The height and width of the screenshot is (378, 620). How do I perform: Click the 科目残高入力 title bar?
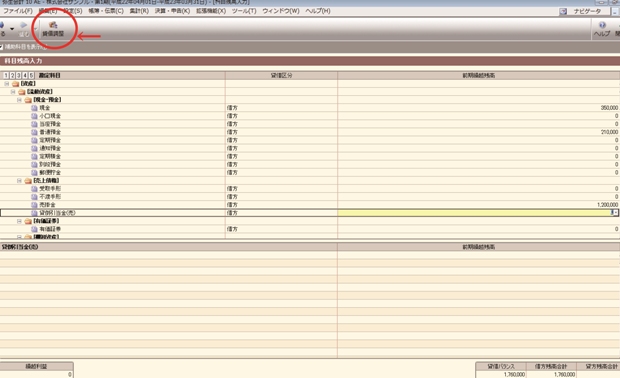(310, 61)
